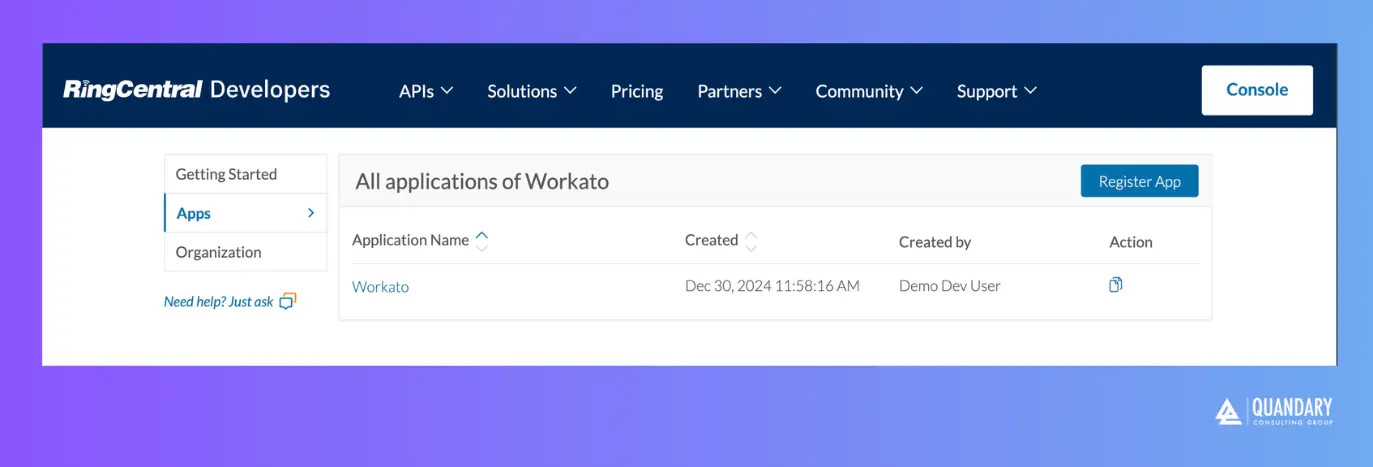The height and width of the screenshot is (467, 1373).
Task: Open the Support dropdown menu
Action: click(996, 91)
